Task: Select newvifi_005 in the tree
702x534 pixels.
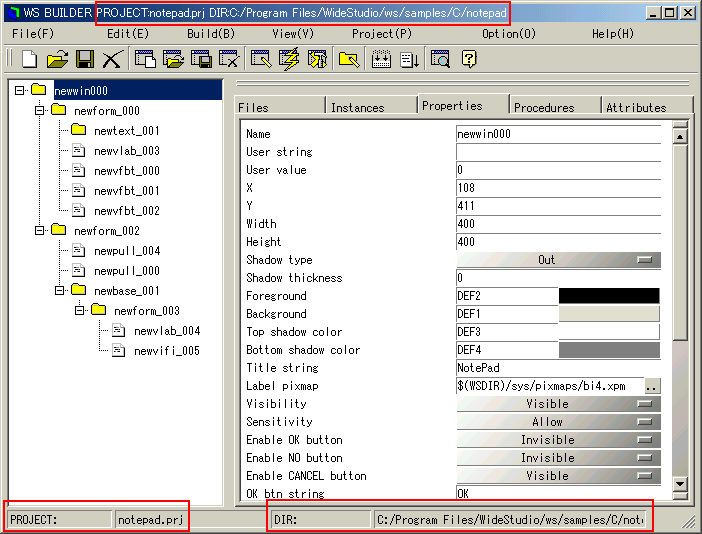Action: coord(166,351)
